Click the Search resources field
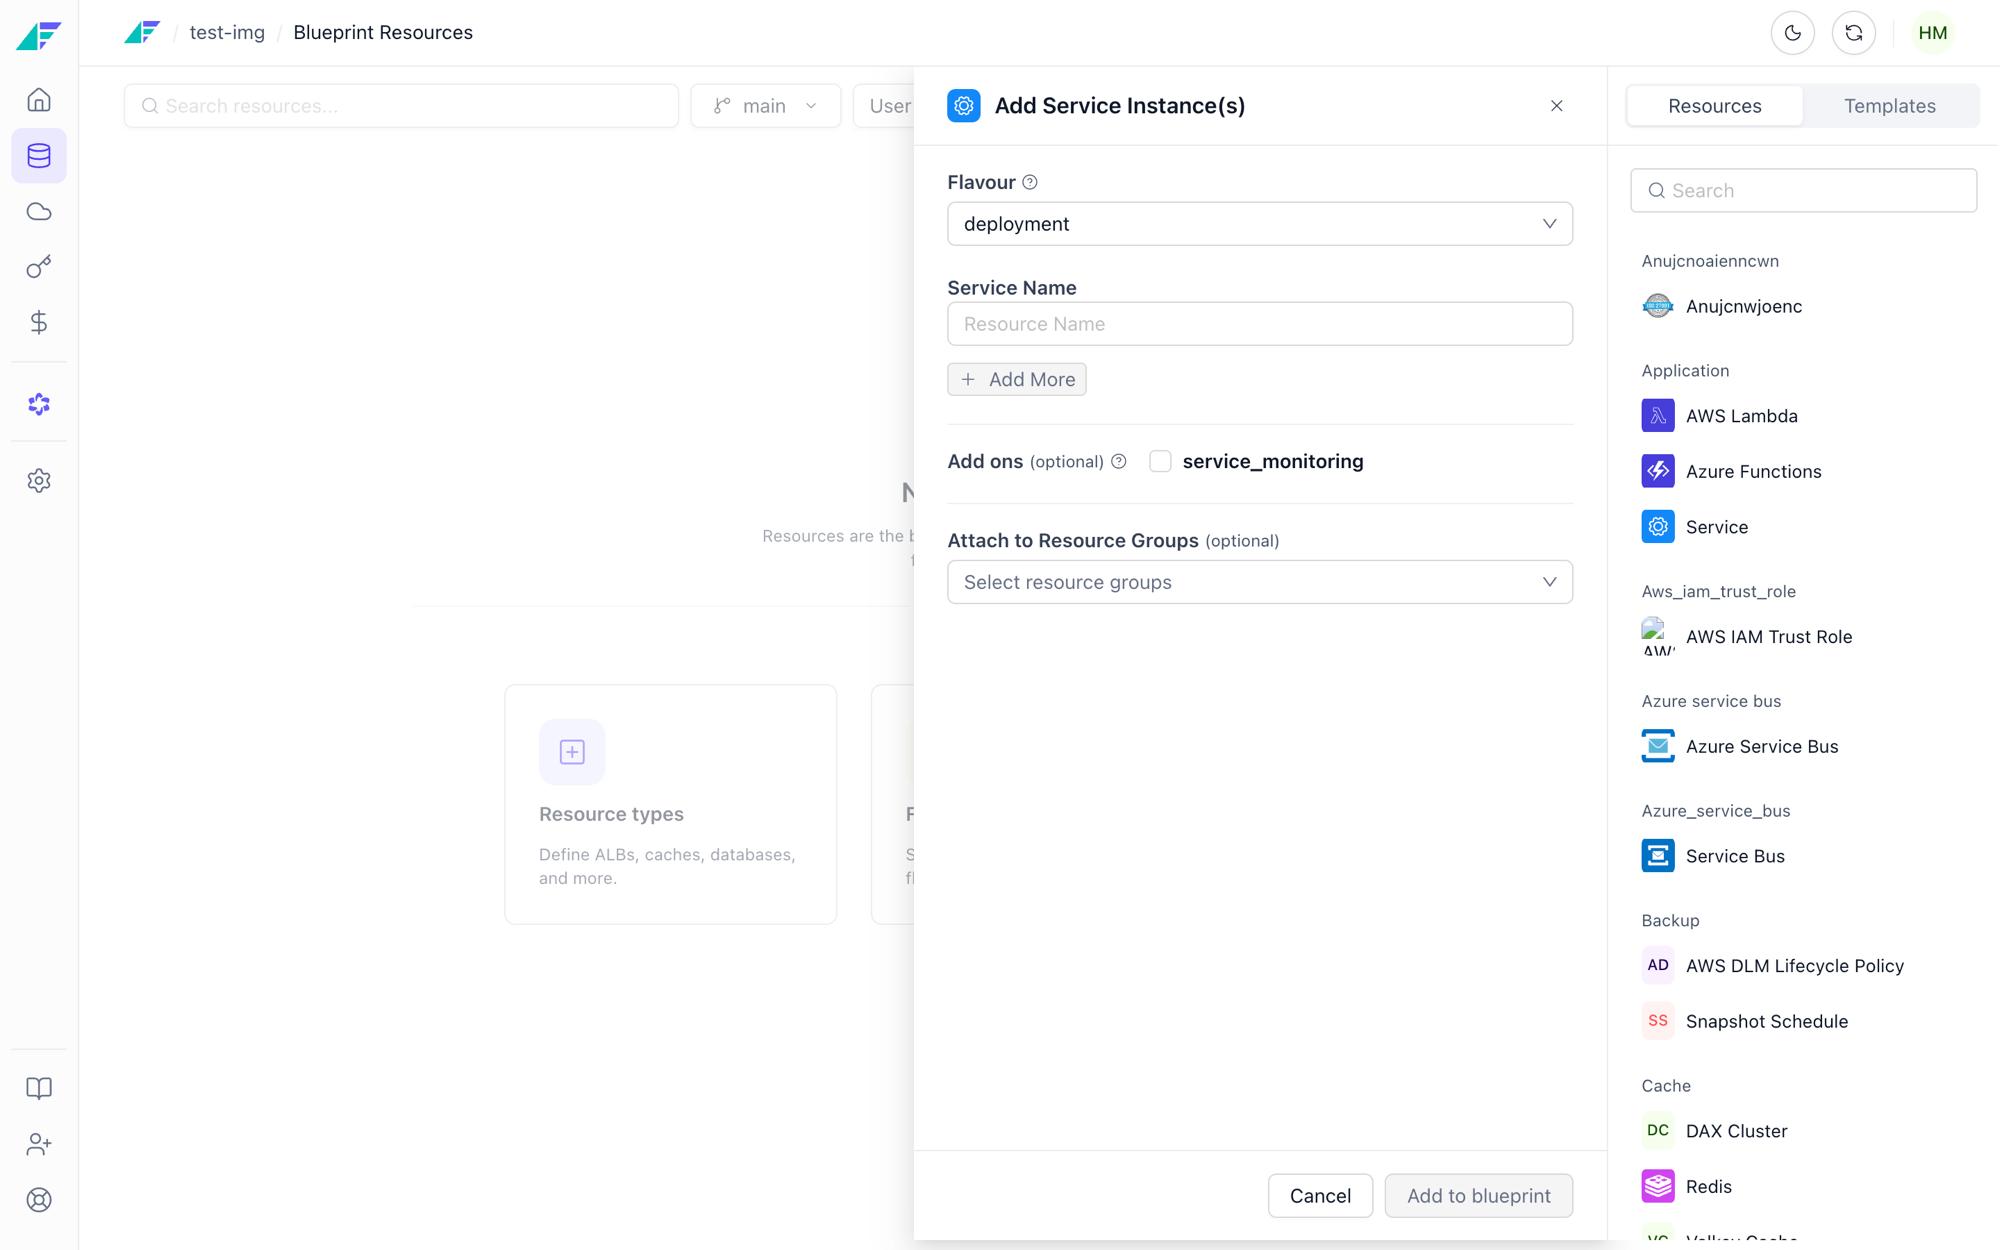The height and width of the screenshot is (1250, 2000). tap(401, 106)
